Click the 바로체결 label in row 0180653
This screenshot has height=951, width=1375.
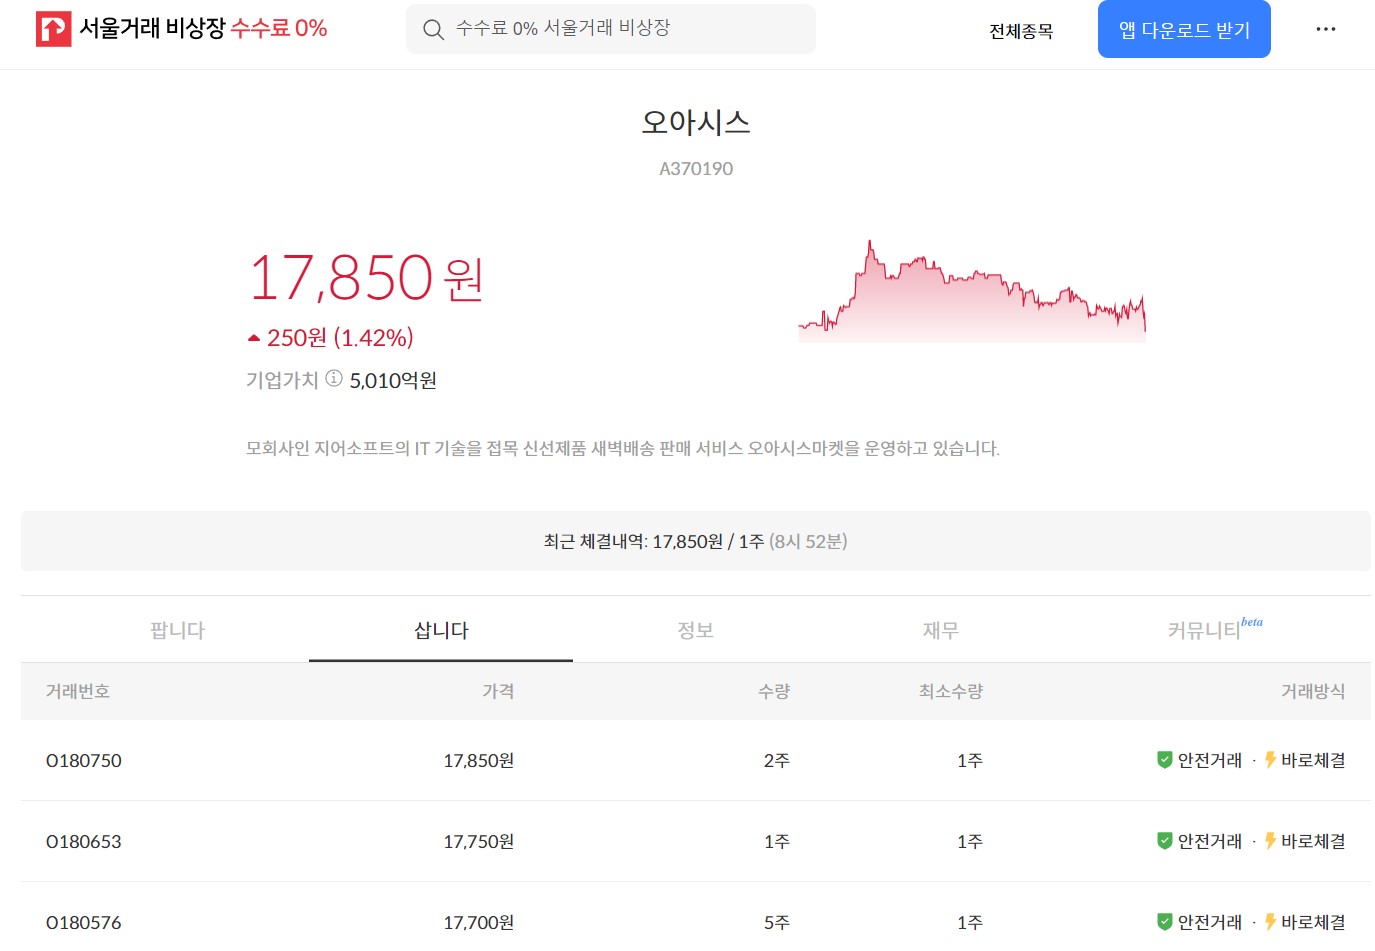[1313, 841]
